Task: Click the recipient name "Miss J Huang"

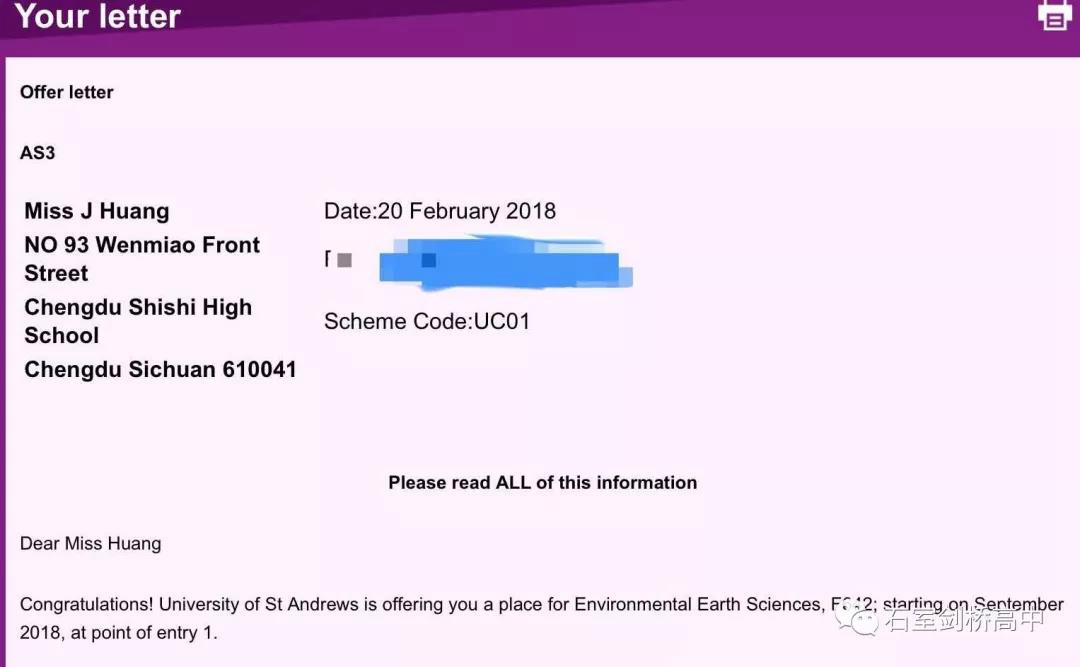Action: point(97,211)
